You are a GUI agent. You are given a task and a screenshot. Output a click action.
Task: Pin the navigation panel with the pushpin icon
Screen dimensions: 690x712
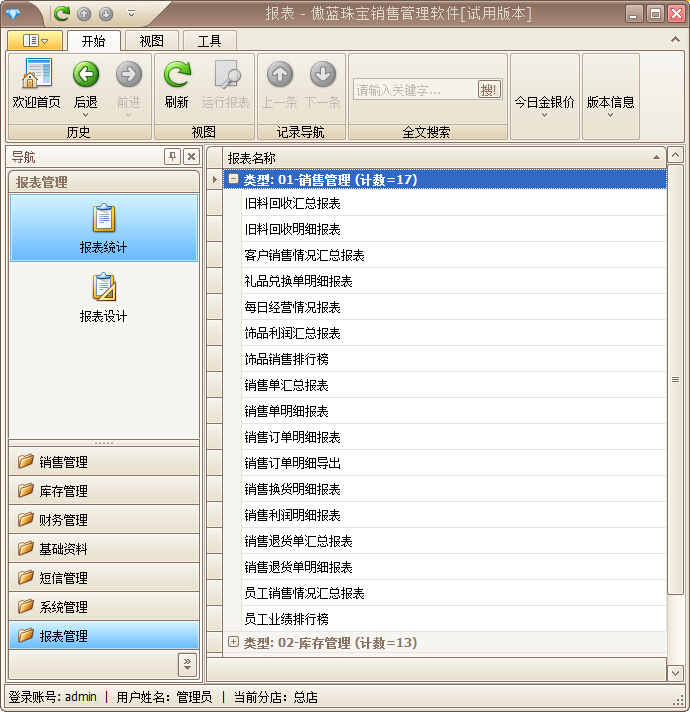pos(172,157)
